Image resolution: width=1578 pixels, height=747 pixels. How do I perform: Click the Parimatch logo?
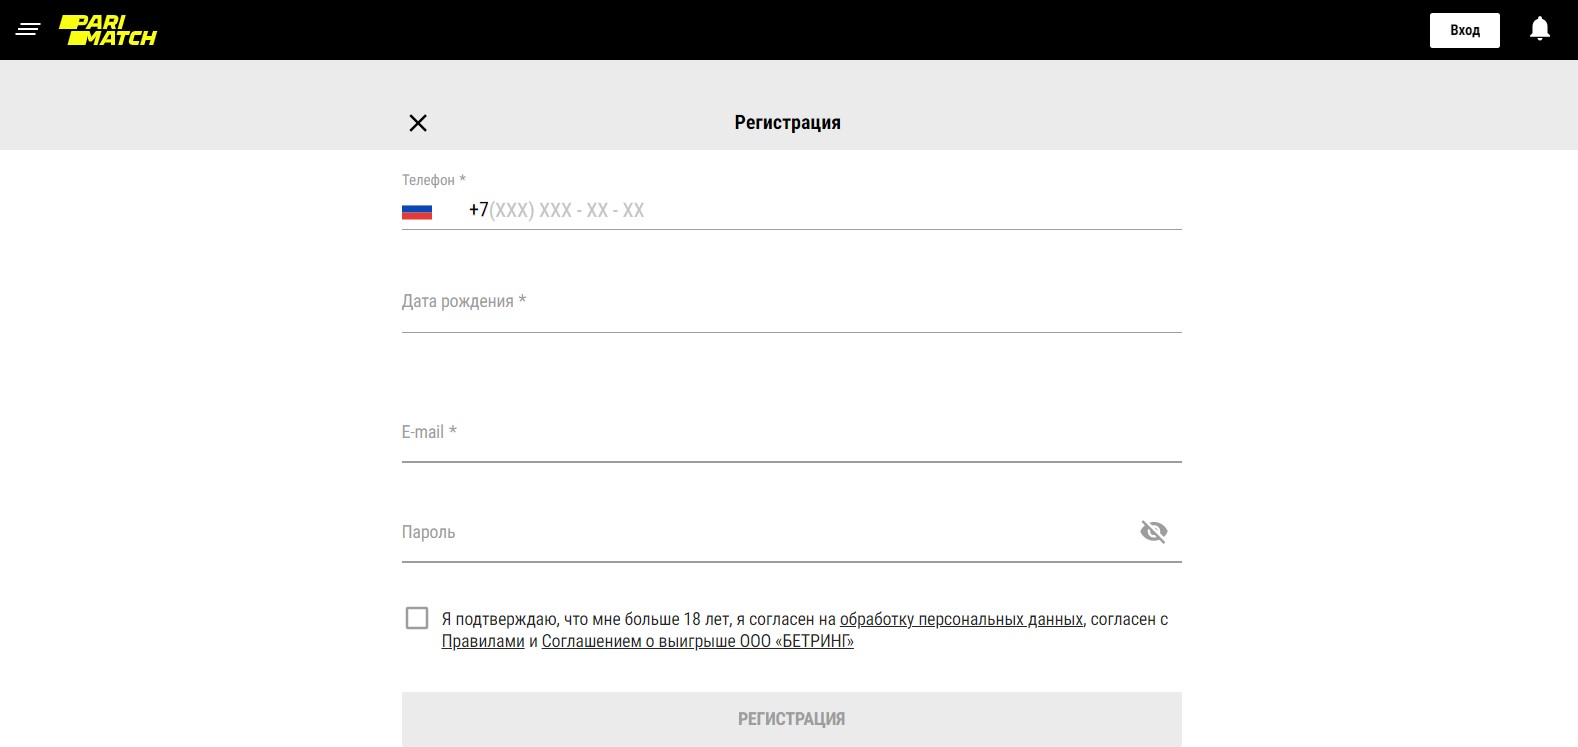click(108, 30)
